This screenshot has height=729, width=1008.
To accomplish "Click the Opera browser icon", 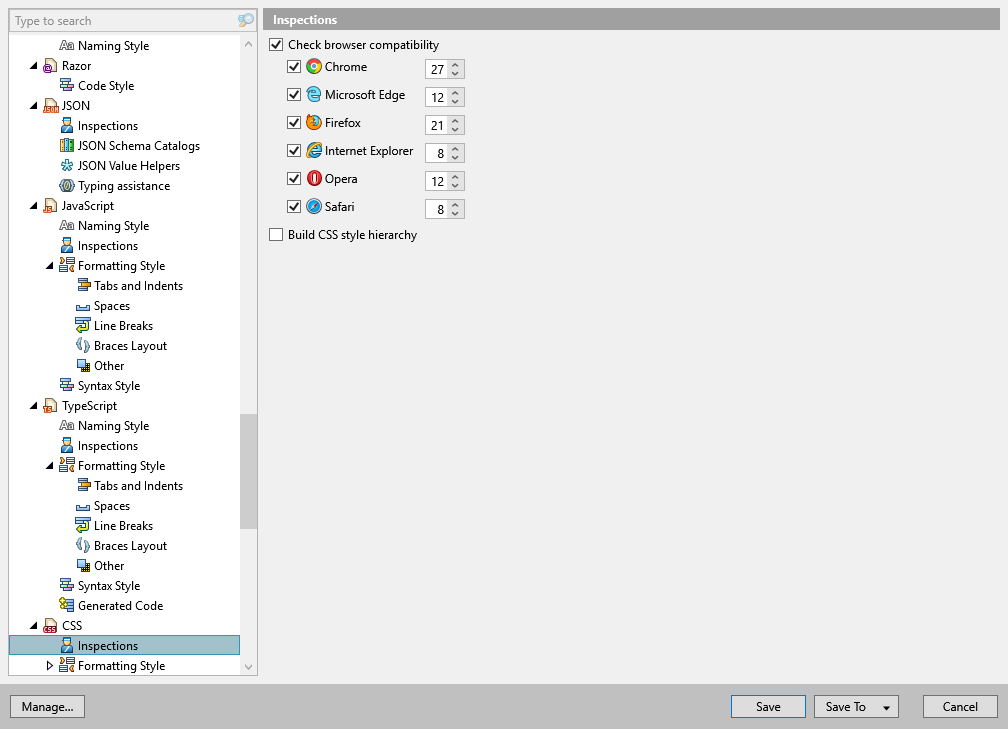I will coord(314,178).
